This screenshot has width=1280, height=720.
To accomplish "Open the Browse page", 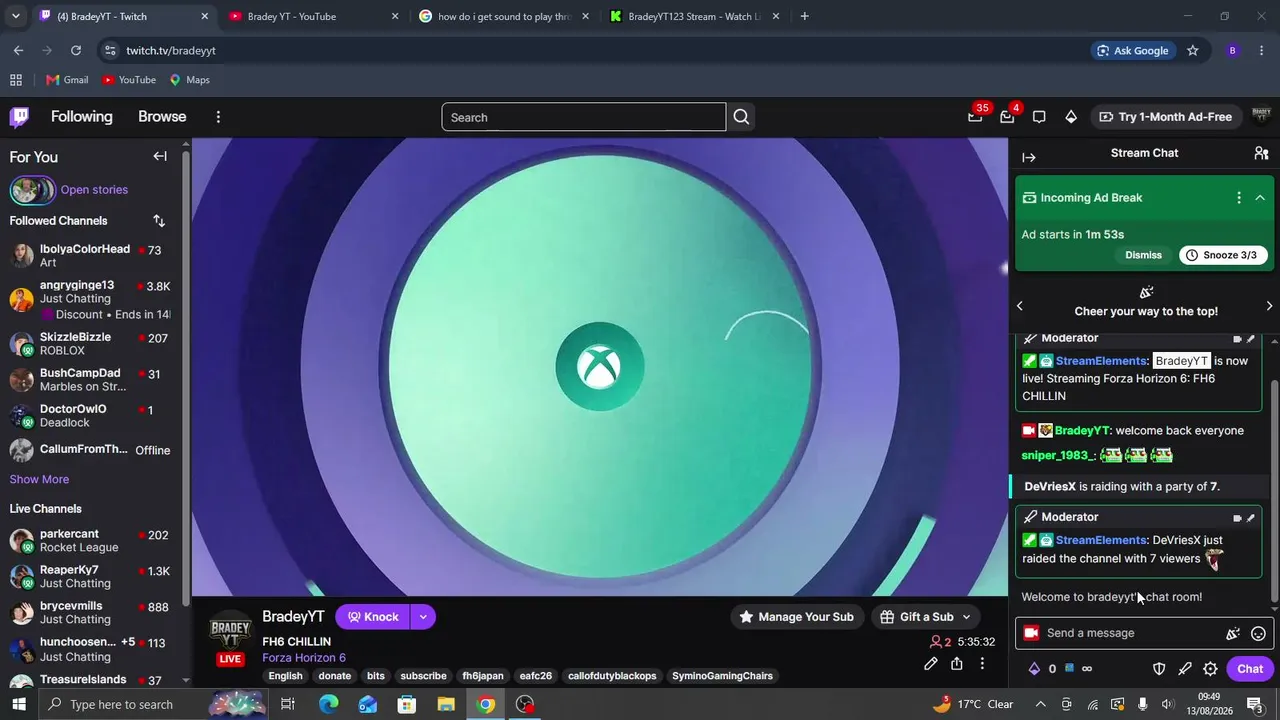I will [x=162, y=117].
